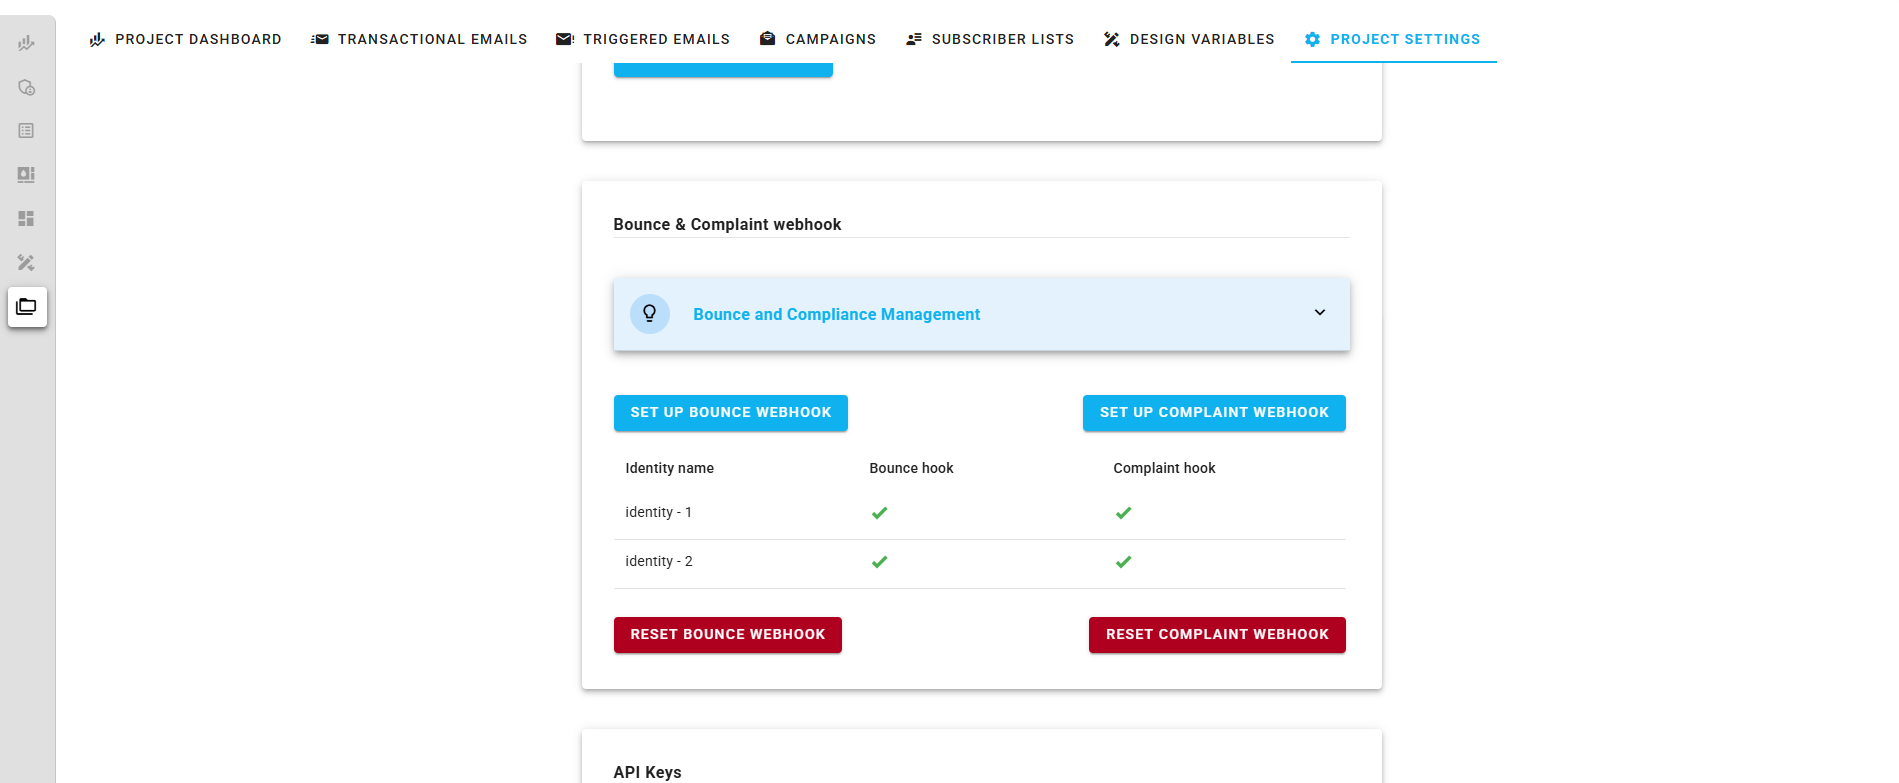The height and width of the screenshot is (783, 1899).
Task: Select the highlighted folders icon in sidebar
Action: (27, 307)
